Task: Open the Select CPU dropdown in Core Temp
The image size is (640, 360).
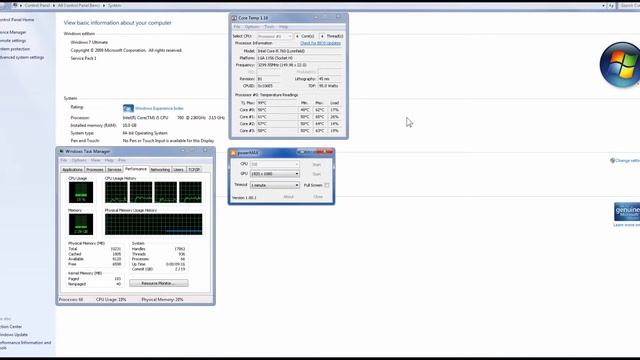Action: 274,36
